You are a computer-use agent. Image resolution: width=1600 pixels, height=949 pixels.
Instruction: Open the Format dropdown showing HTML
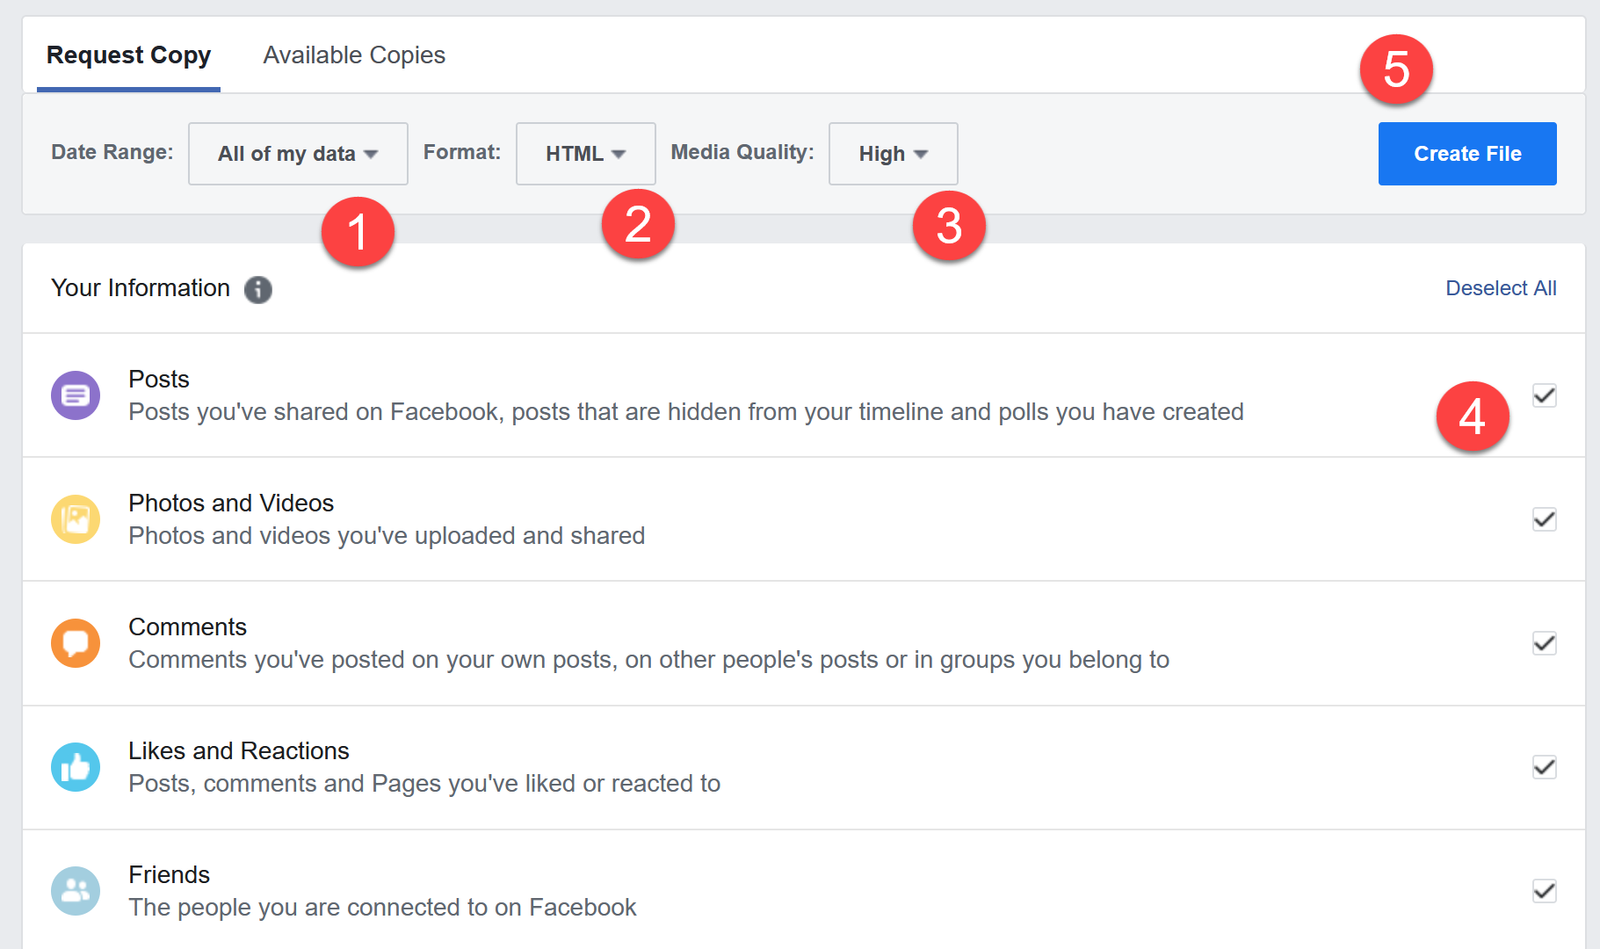(585, 153)
